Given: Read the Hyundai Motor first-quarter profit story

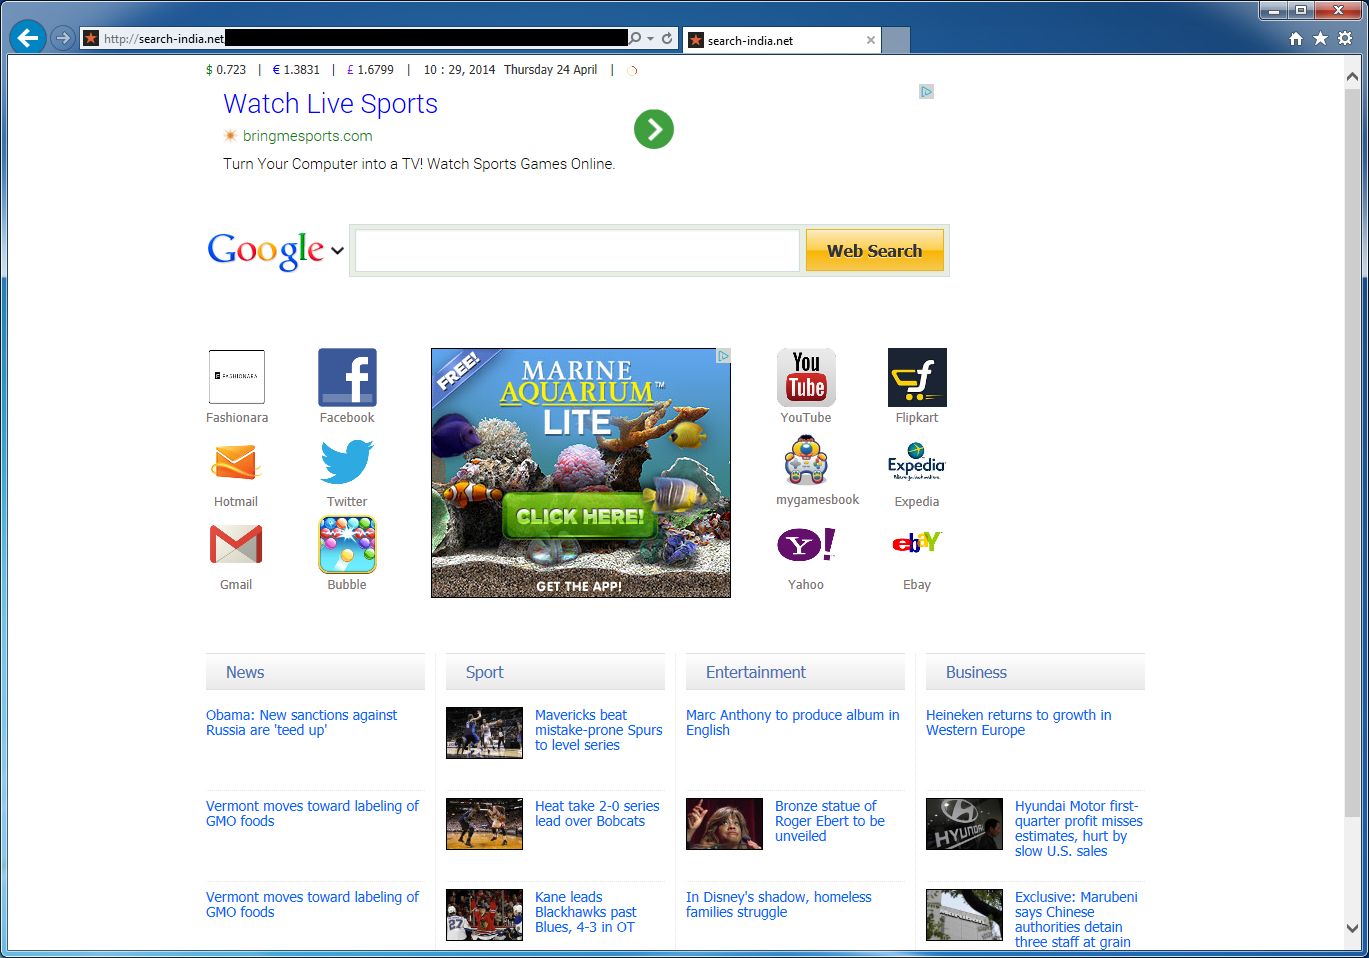Looking at the screenshot, I should coord(1079,829).
